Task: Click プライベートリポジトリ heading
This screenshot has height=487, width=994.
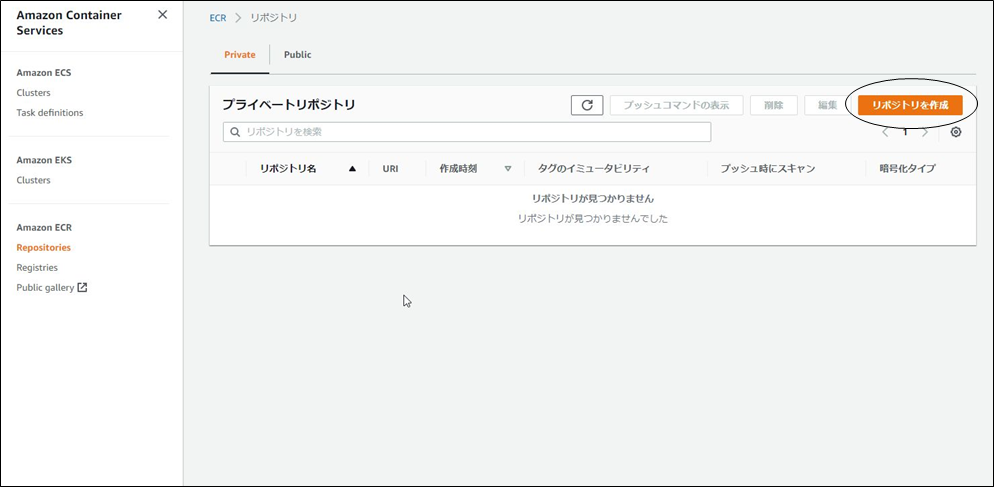Action: click(x=288, y=105)
